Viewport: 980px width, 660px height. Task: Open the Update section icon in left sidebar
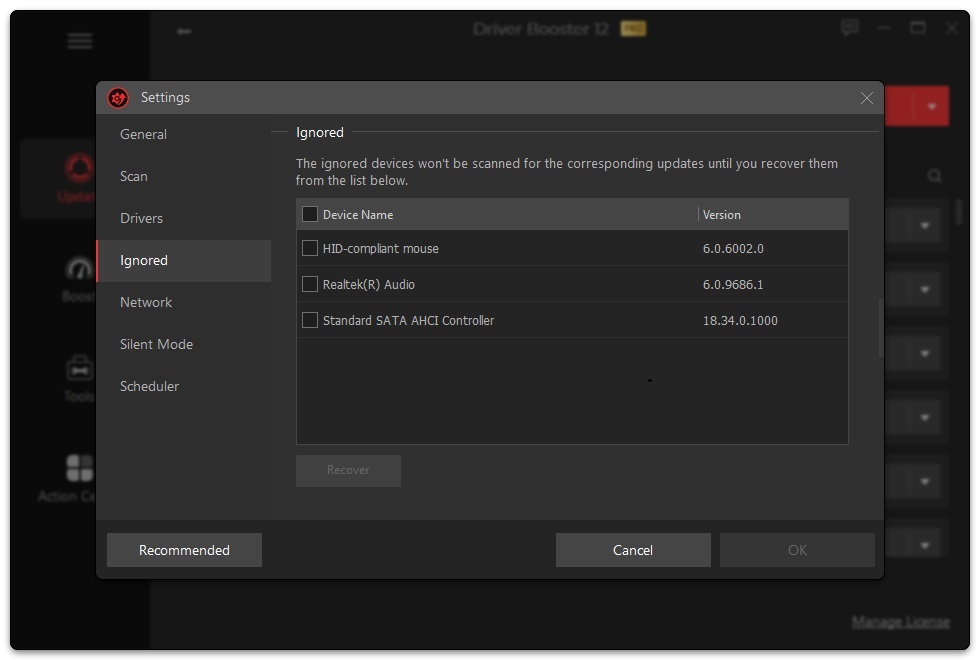click(x=79, y=169)
